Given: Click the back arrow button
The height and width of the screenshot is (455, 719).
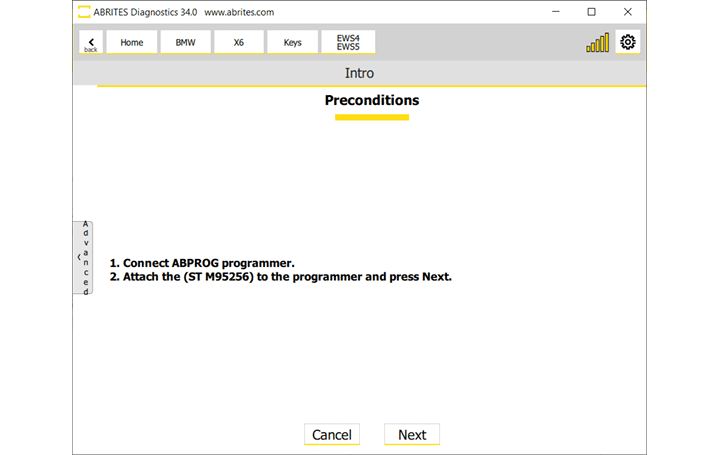Looking at the screenshot, I should [x=90, y=42].
